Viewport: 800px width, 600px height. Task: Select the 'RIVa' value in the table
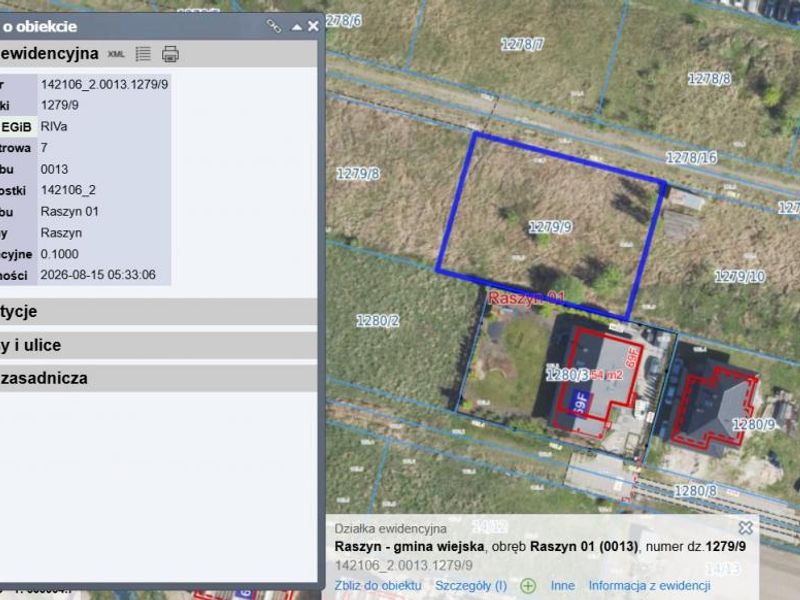54,127
